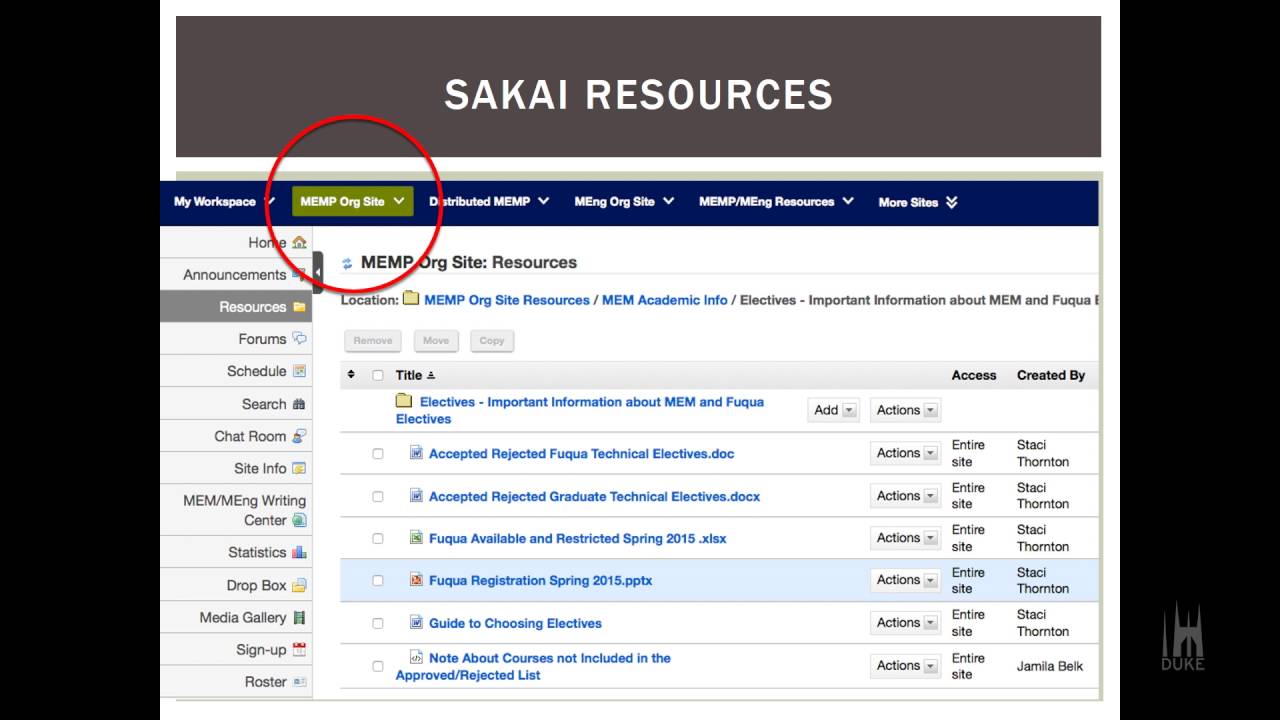Viewport: 1280px width, 720px height.
Task: Open Actions for Accepted Rejected Fuqua Technical Electives.doc
Action: [x=906, y=453]
